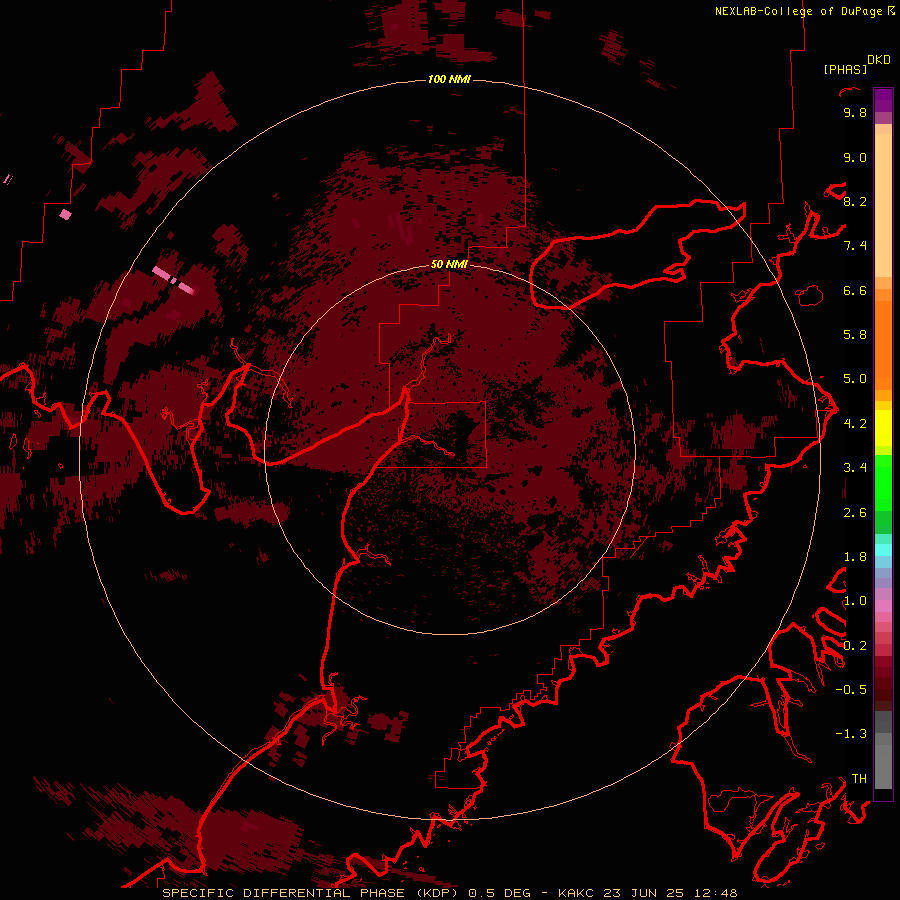
Task: Click the Specific Differential Phase caption text
Action: (x=449, y=893)
